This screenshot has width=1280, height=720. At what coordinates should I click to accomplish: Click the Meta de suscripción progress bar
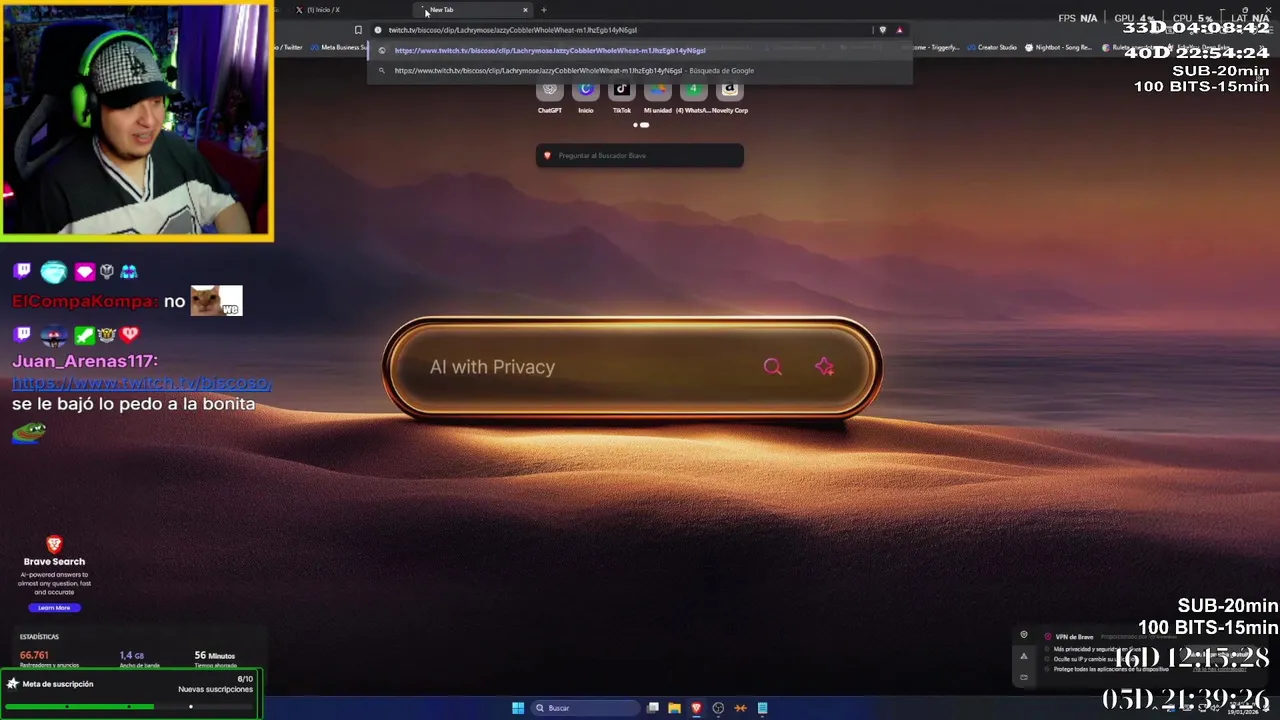click(x=130, y=707)
